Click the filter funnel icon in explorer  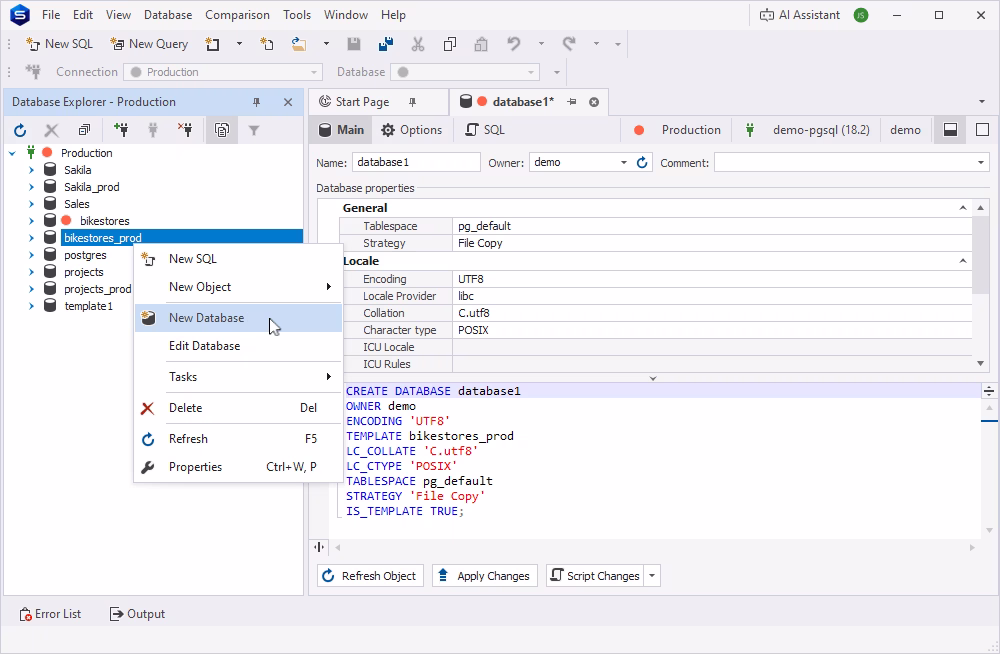pos(254,130)
